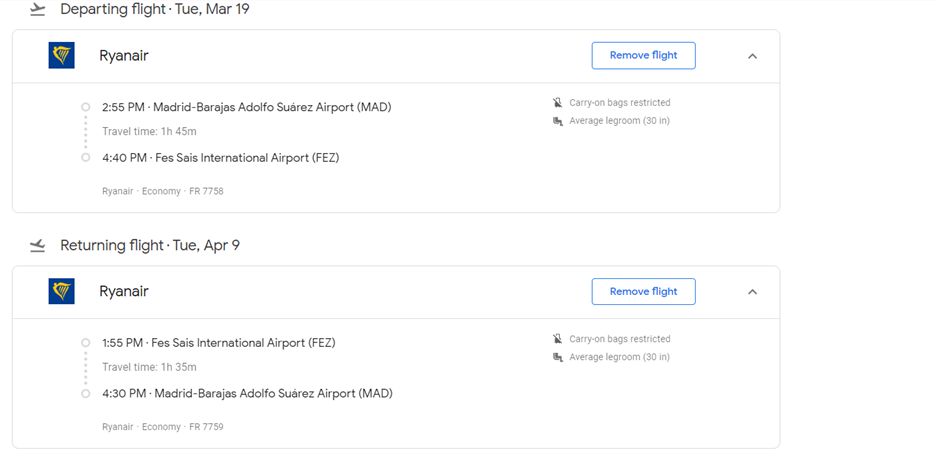Select the Returning flight Tue, Apr 9 heading
This screenshot has width=936, height=462.
coord(149,246)
